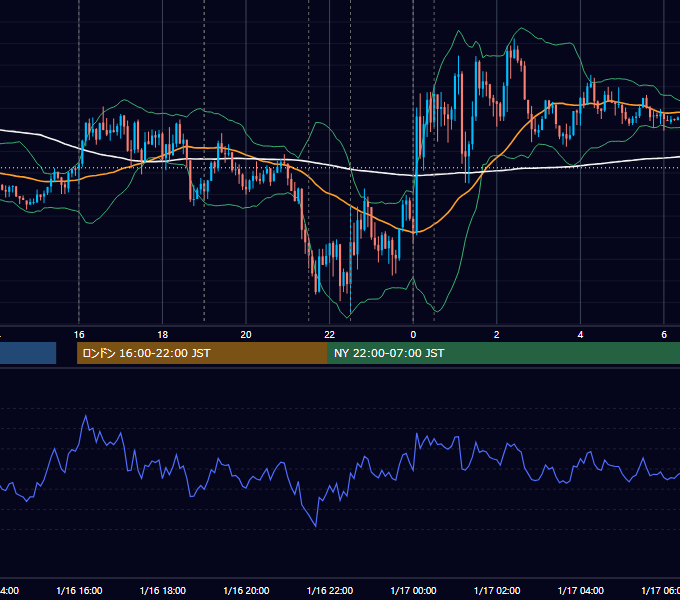The width and height of the screenshot is (680, 600).
Task: Click the '1/16 20:00' label on lower axis
Action: click(x=246, y=591)
